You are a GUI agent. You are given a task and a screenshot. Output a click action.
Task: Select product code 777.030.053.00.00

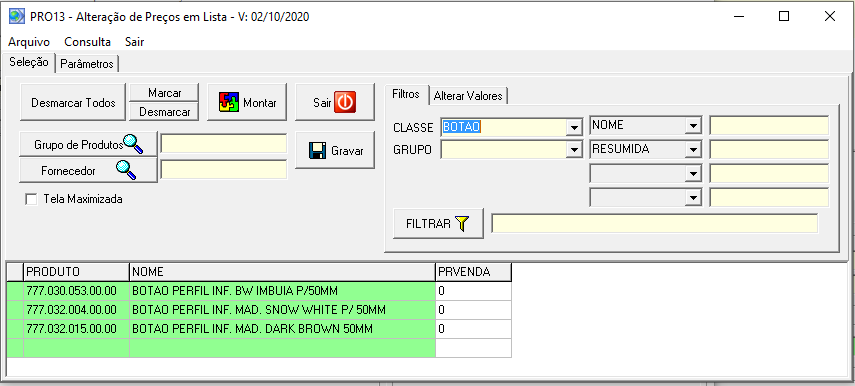(76, 291)
